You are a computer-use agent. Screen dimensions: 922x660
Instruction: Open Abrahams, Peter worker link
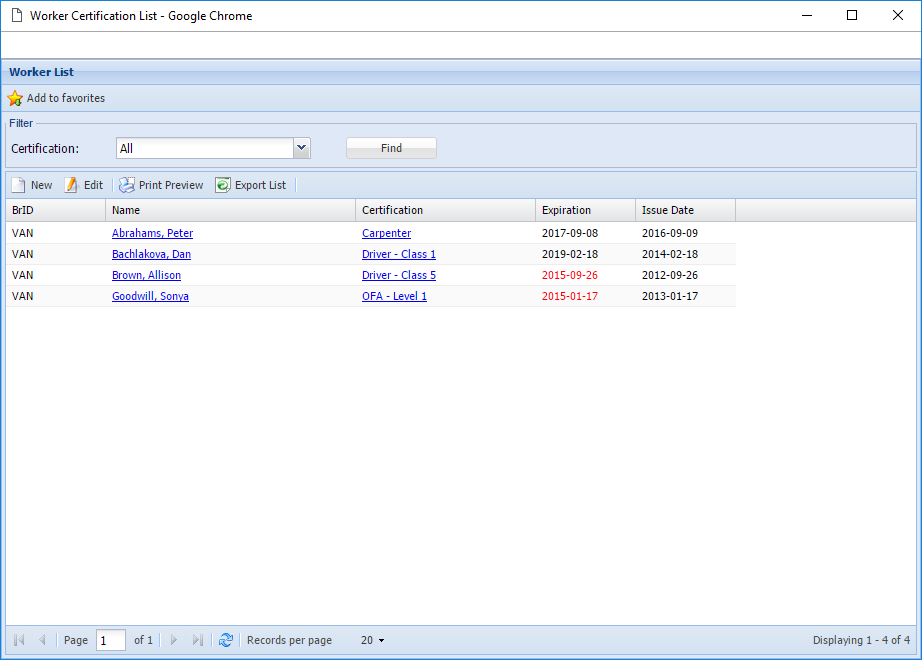click(x=152, y=233)
